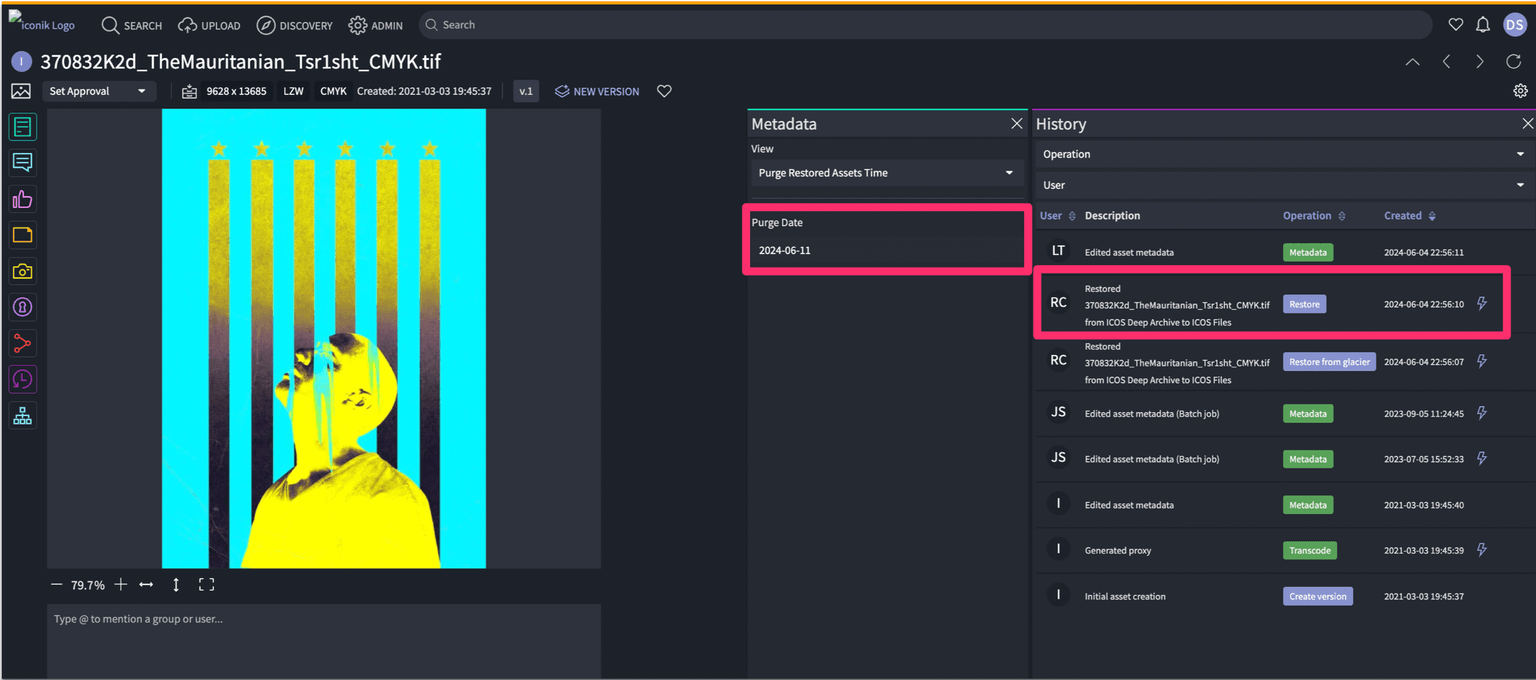Open DISCOVERY in the top navigation

point(294,25)
